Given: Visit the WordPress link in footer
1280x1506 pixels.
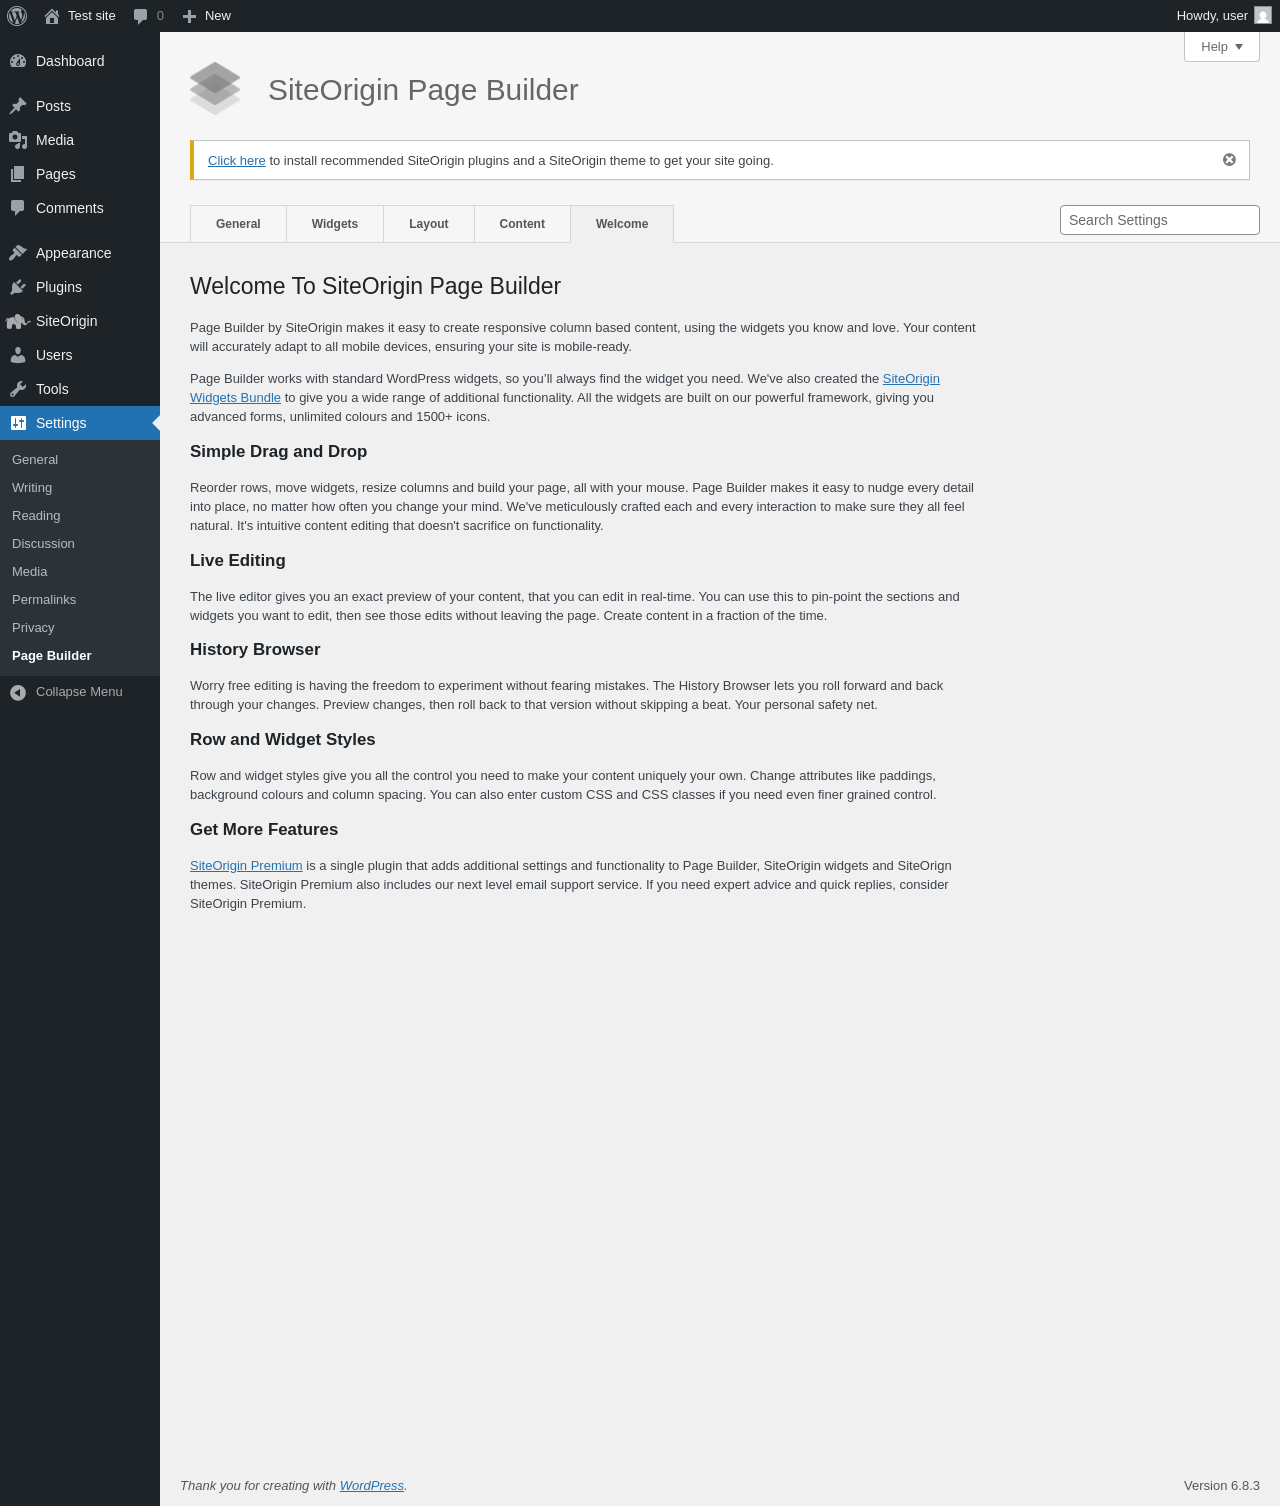Looking at the screenshot, I should point(372,1486).
